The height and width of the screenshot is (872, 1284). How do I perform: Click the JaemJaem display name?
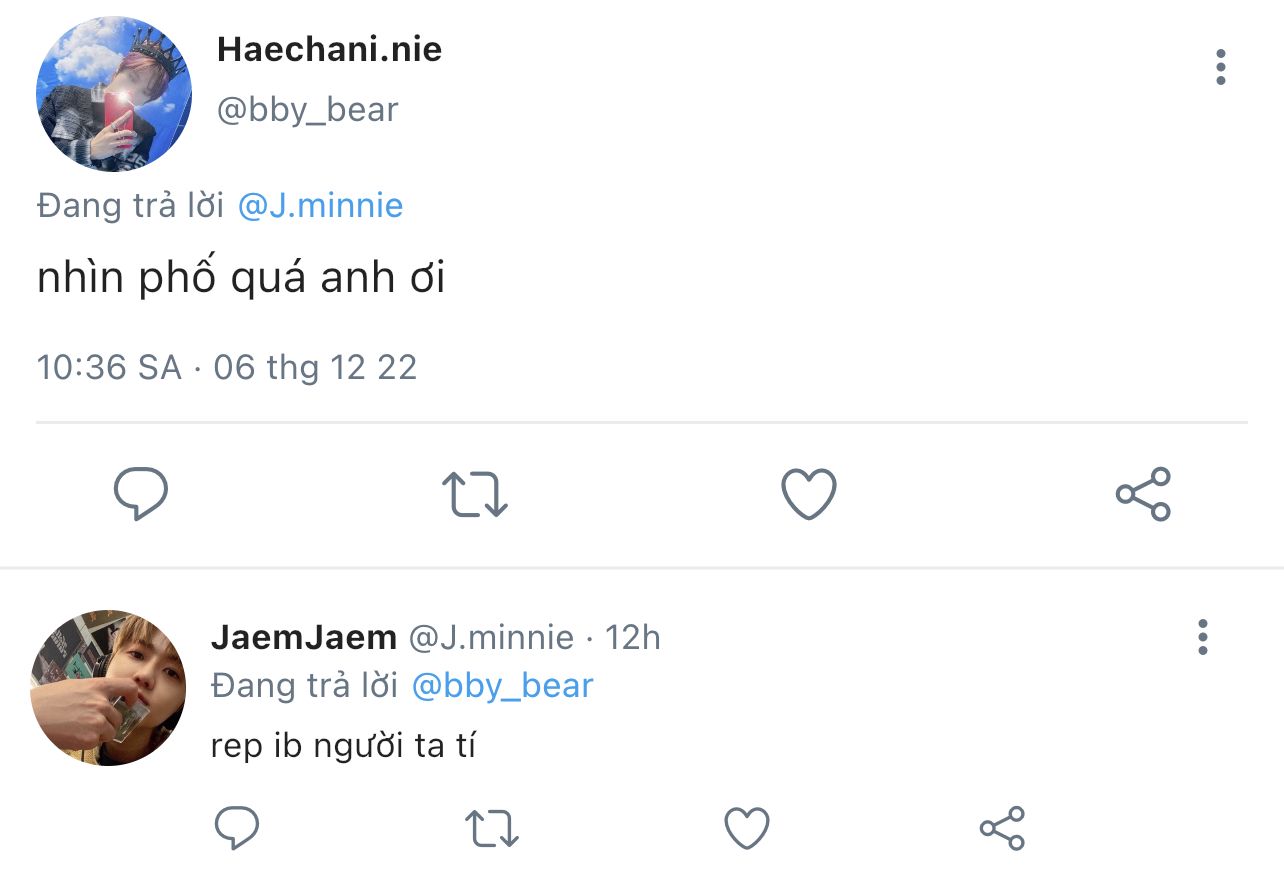click(304, 637)
